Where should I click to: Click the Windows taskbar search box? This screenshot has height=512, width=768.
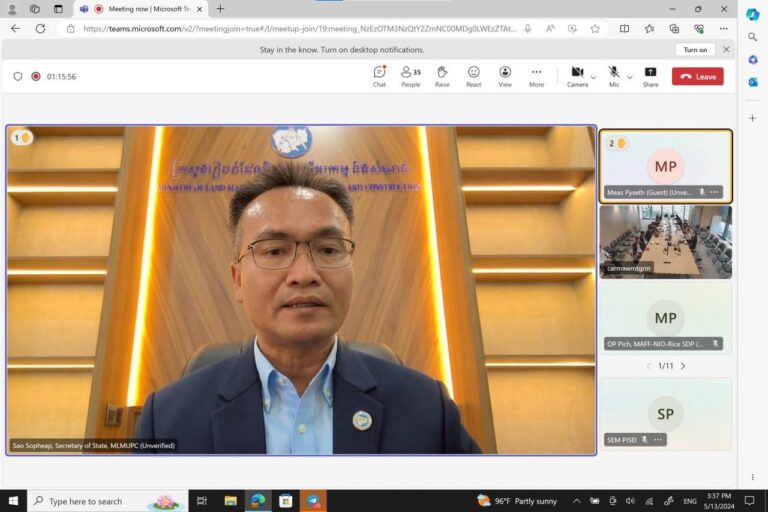(x=107, y=501)
